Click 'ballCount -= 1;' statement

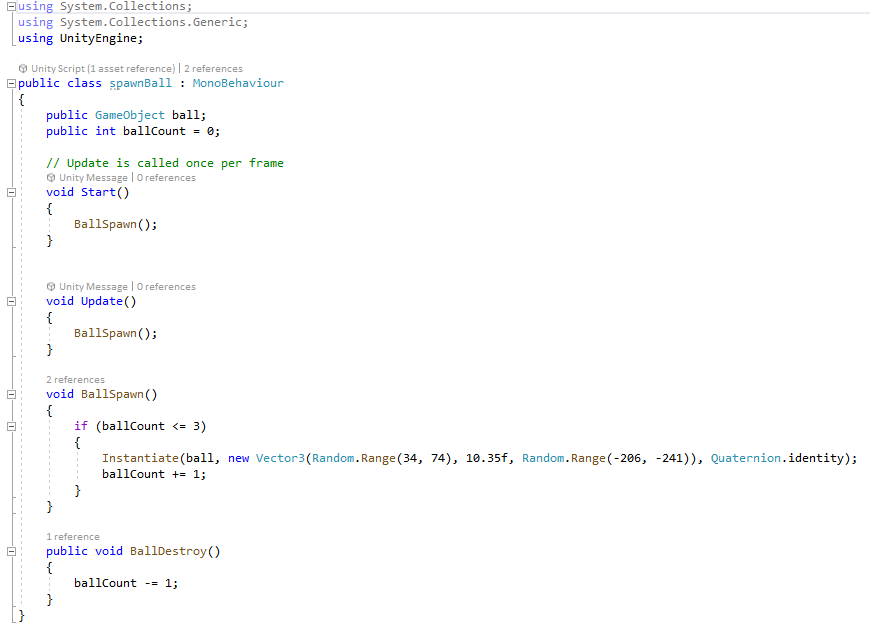pyautogui.click(x=126, y=584)
